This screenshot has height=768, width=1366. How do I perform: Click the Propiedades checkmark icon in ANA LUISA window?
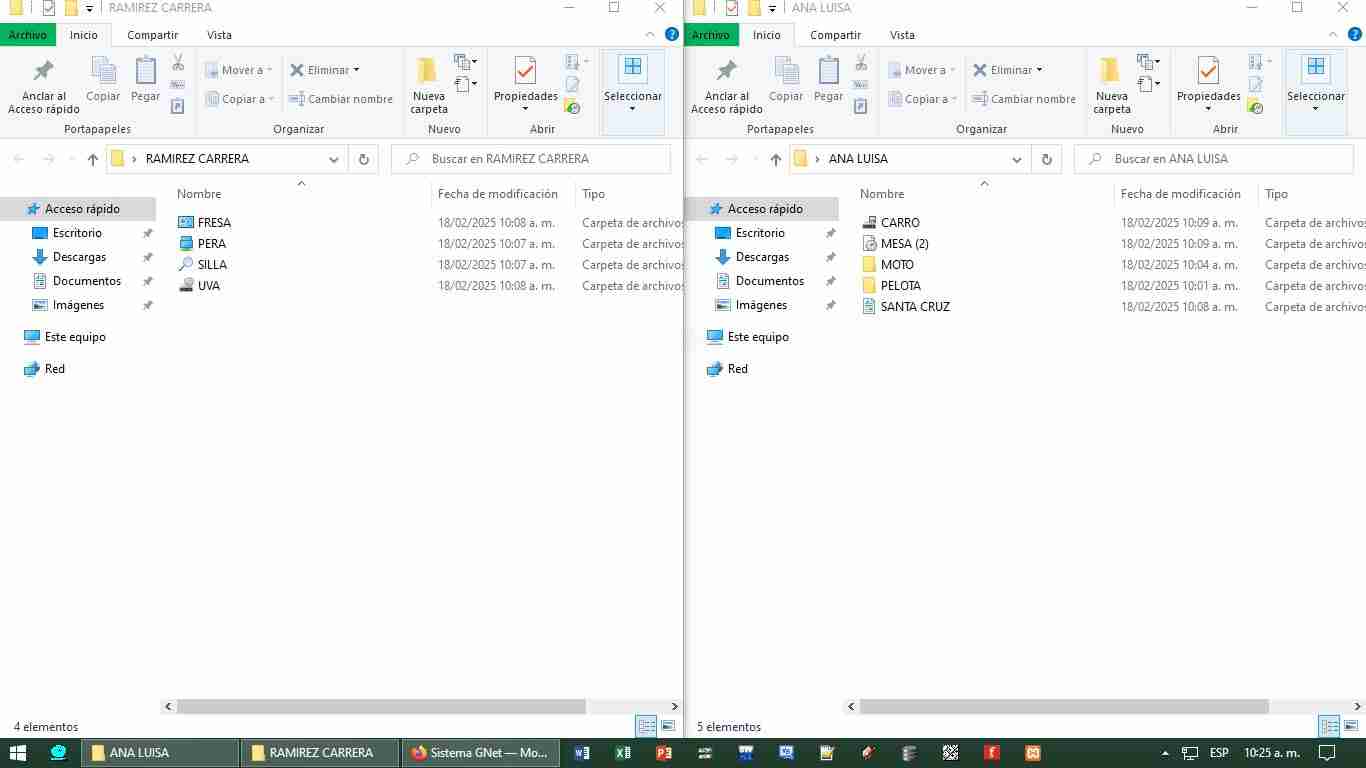click(1208, 71)
